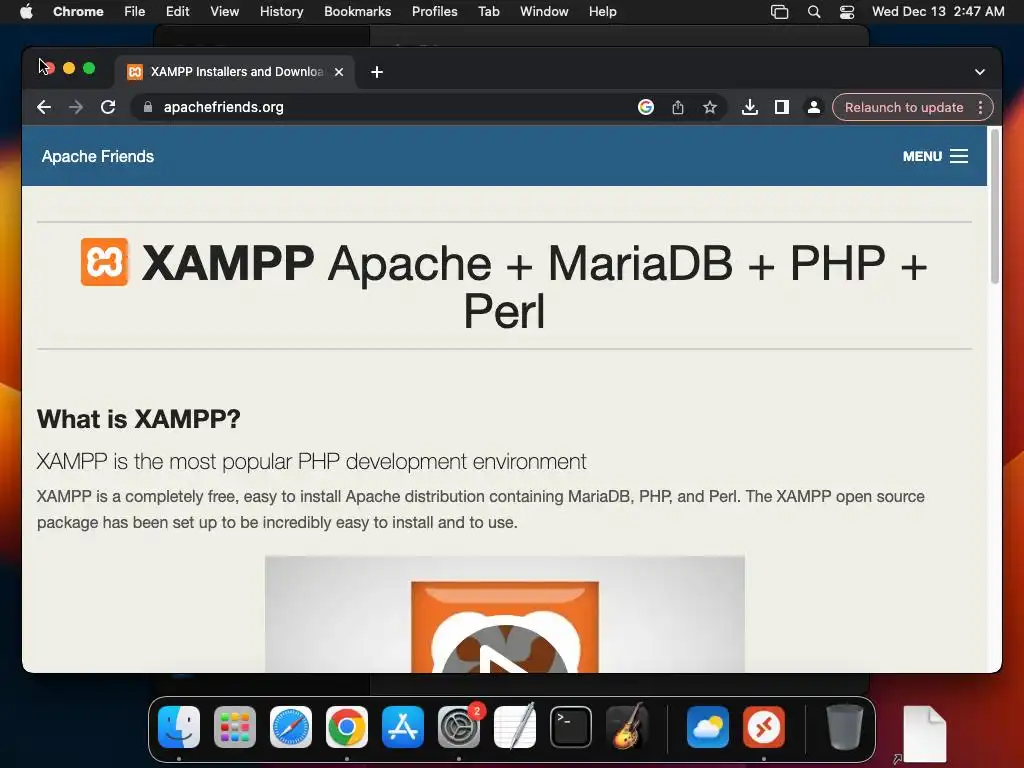Launch Safari from the Dock
The height and width of the screenshot is (768, 1024).
pos(291,727)
